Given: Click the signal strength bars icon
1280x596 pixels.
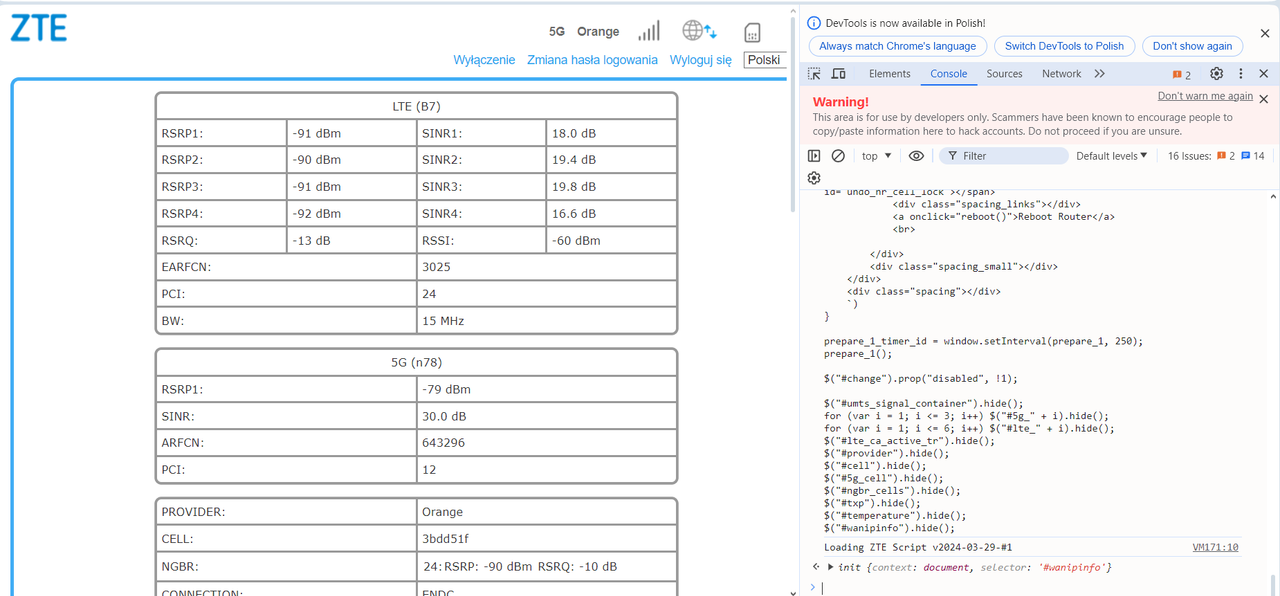Looking at the screenshot, I should [649, 32].
